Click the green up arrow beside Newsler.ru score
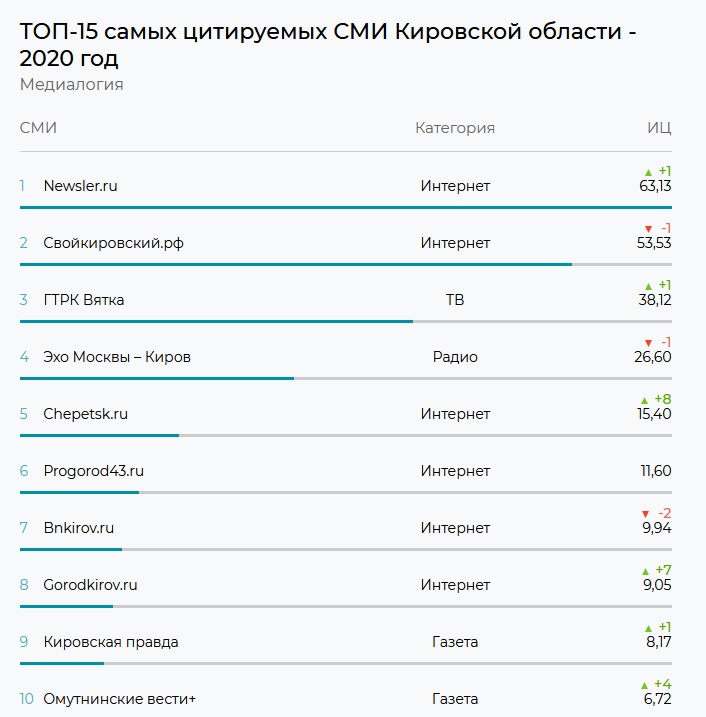Viewport: 706px width, 717px height. click(648, 172)
